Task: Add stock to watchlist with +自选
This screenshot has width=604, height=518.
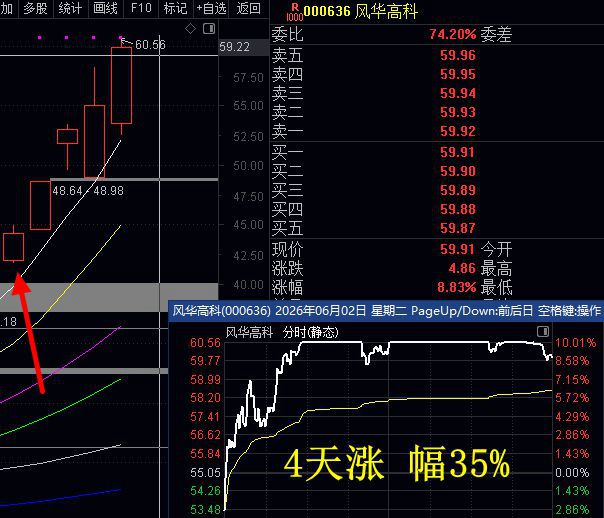Action: click(211, 8)
